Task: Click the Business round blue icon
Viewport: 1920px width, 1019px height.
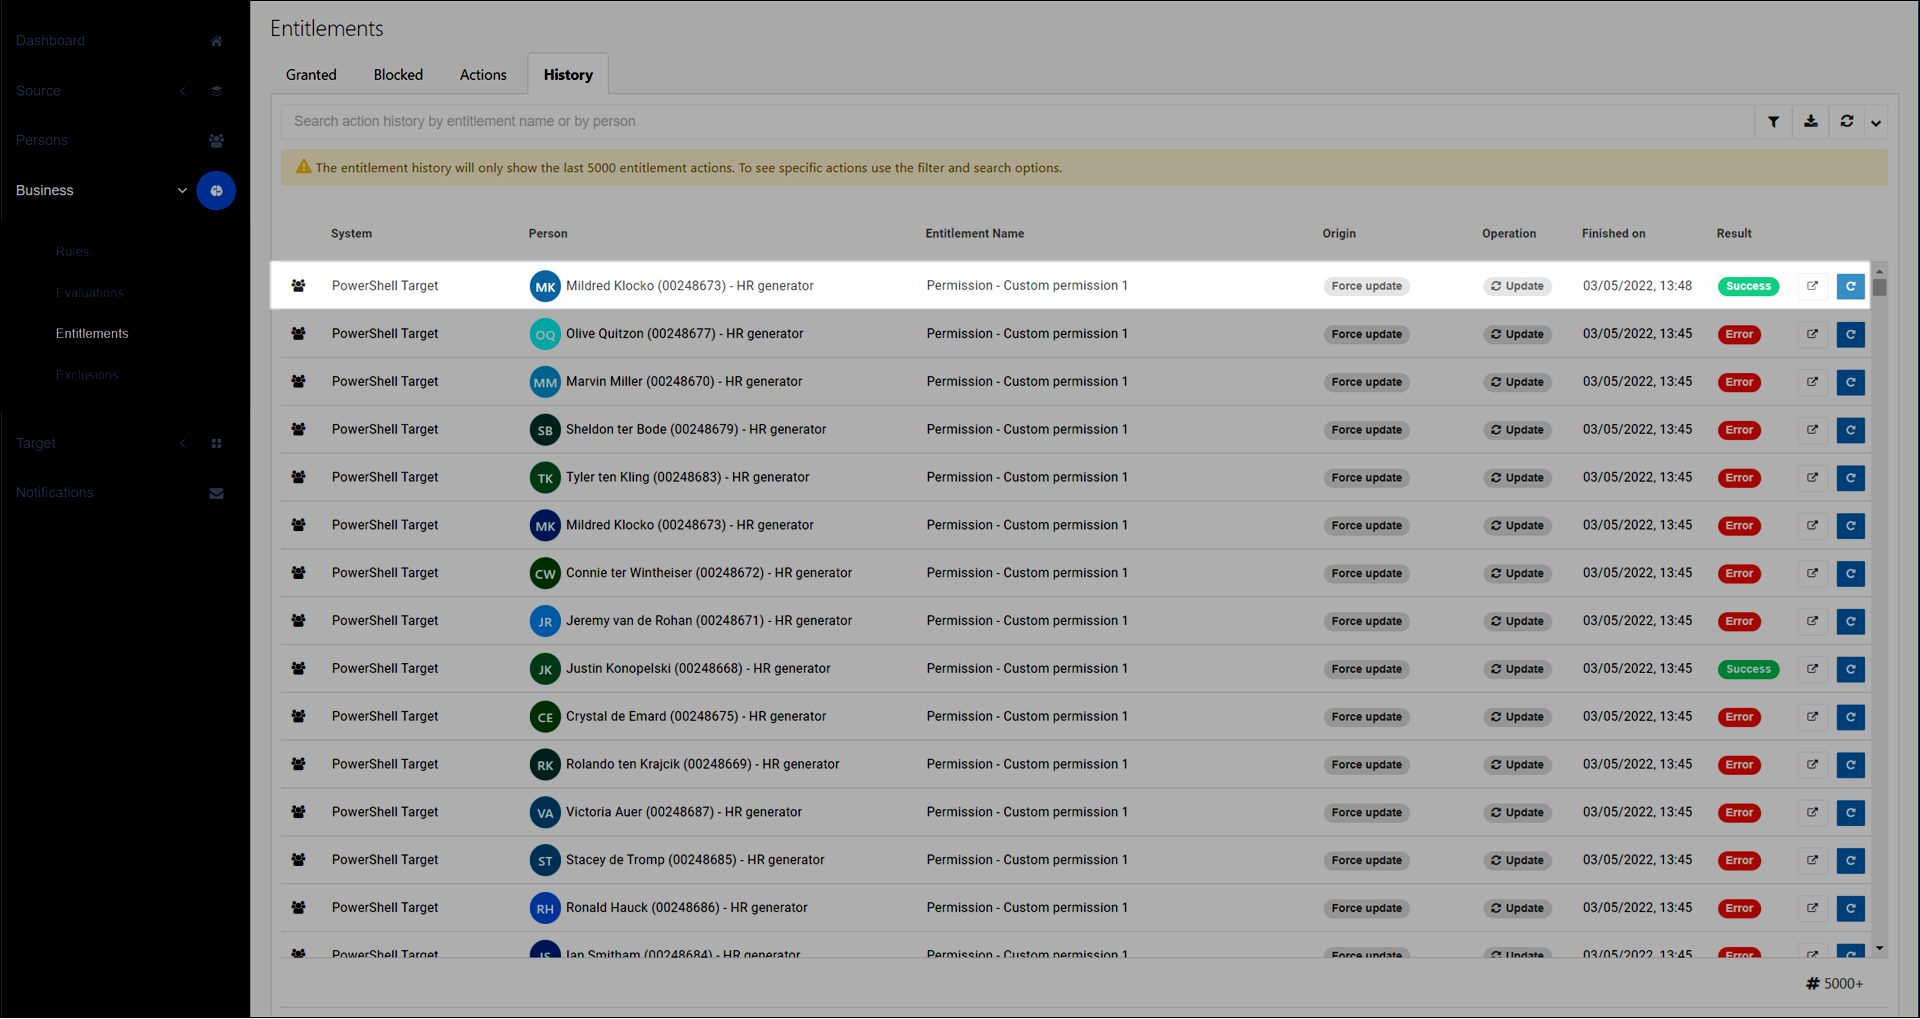Action: pyautogui.click(x=216, y=191)
